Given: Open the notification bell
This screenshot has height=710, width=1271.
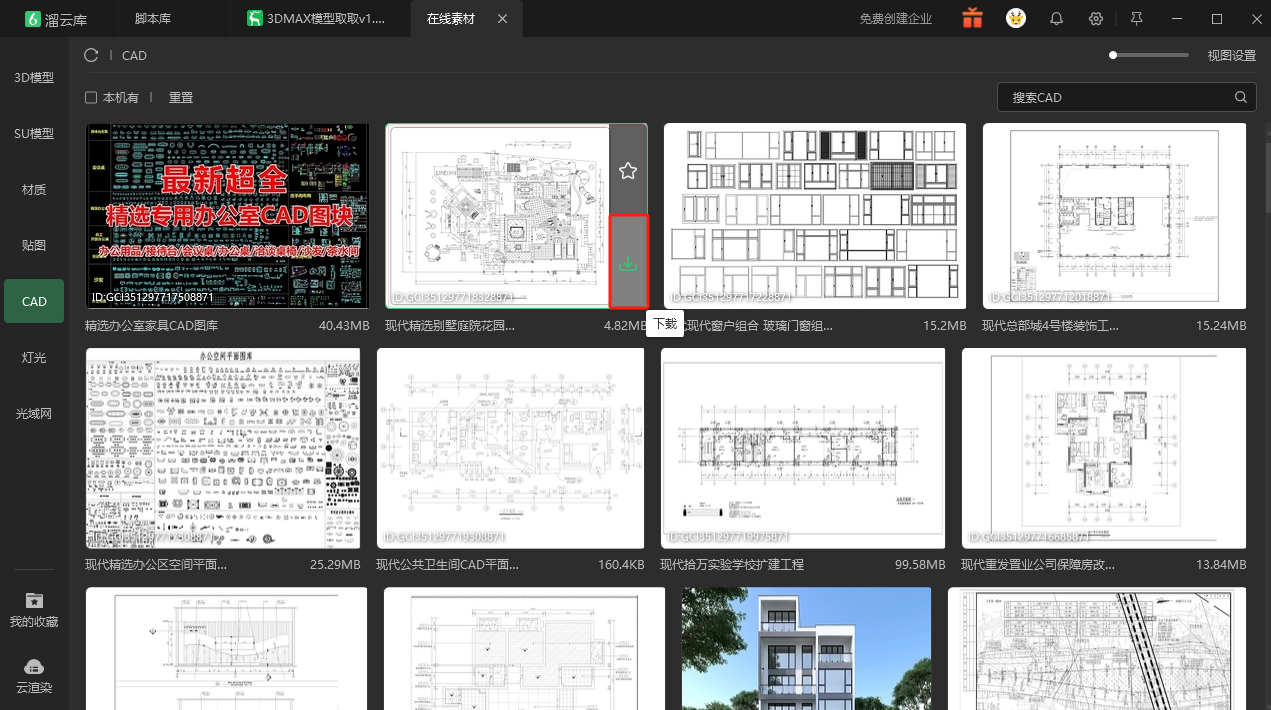Looking at the screenshot, I should pos(1056,19).
